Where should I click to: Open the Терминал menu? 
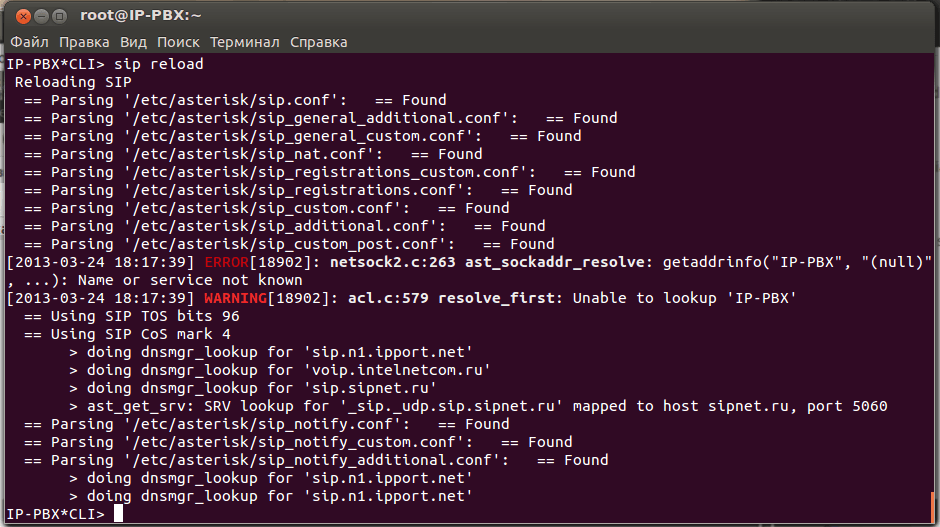245,42
